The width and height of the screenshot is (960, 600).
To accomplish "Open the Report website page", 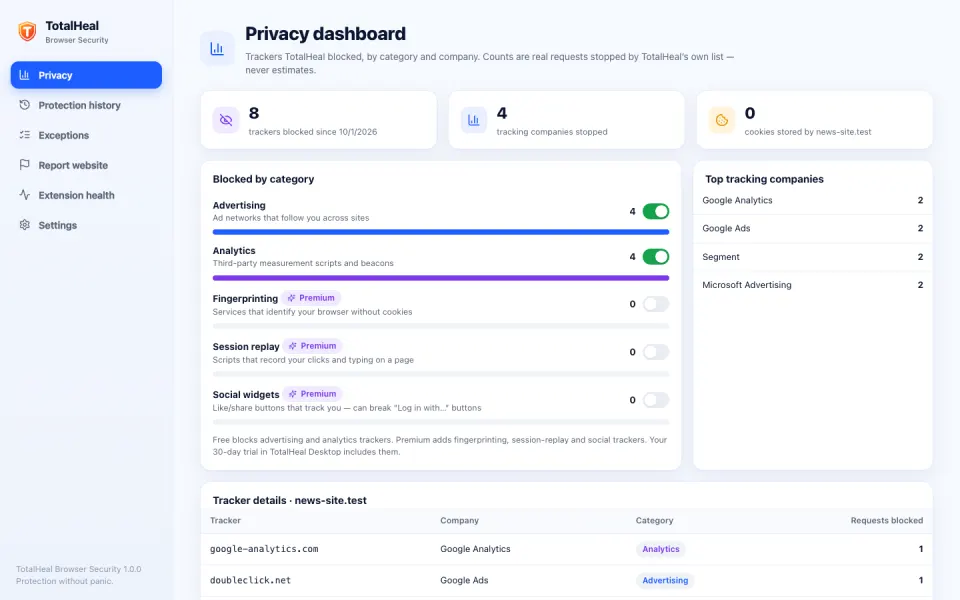I will coord(86,165).
